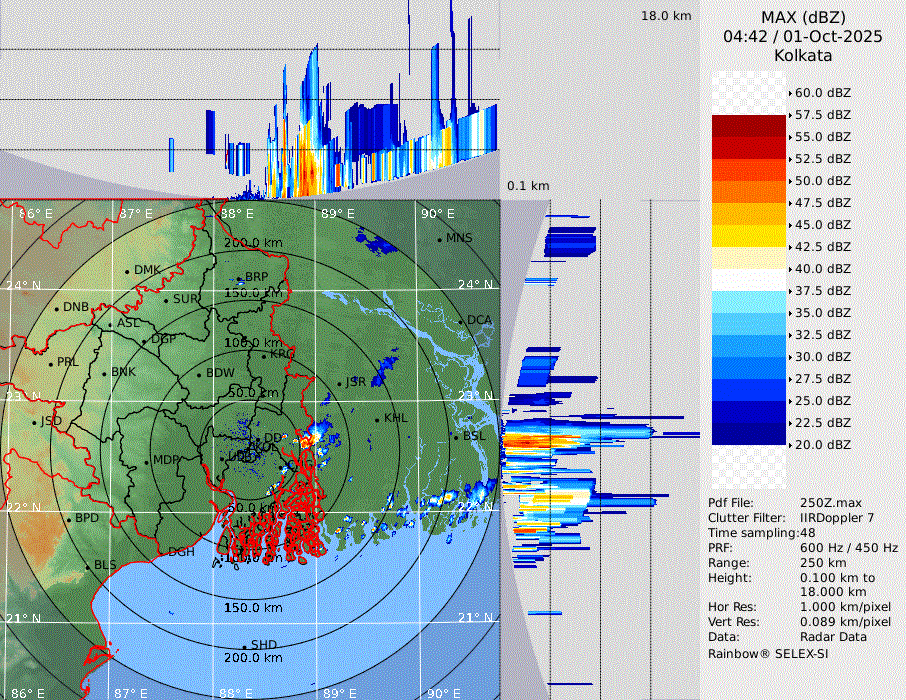Click the MAX (dBZ) title text
The height and width of the screenshot is (700, 906).
point(803,17)
